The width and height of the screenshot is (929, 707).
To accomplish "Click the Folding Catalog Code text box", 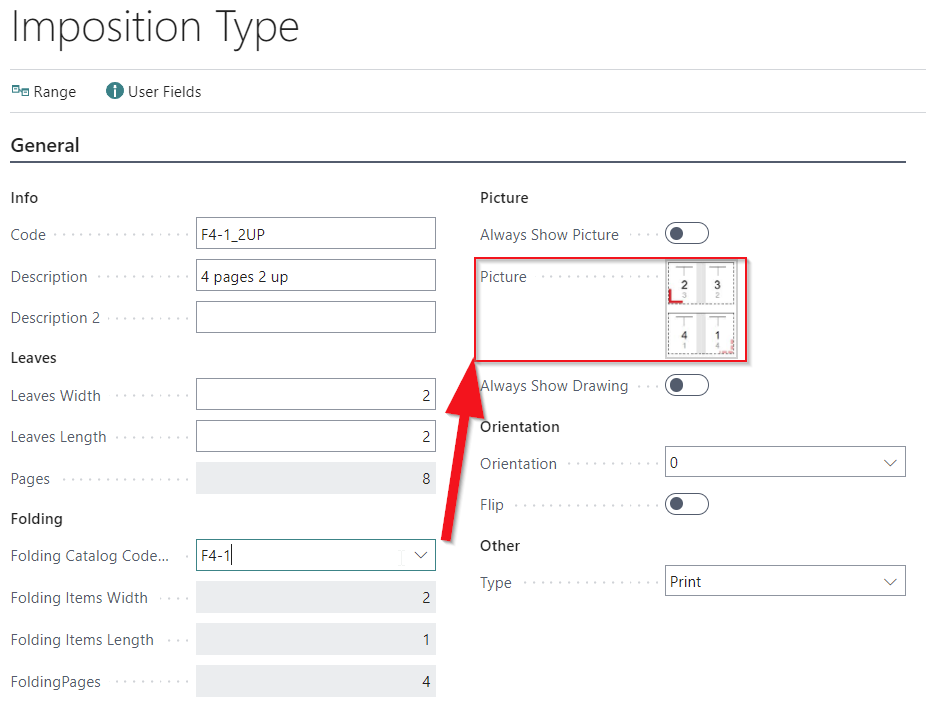I will pos(300,555).
